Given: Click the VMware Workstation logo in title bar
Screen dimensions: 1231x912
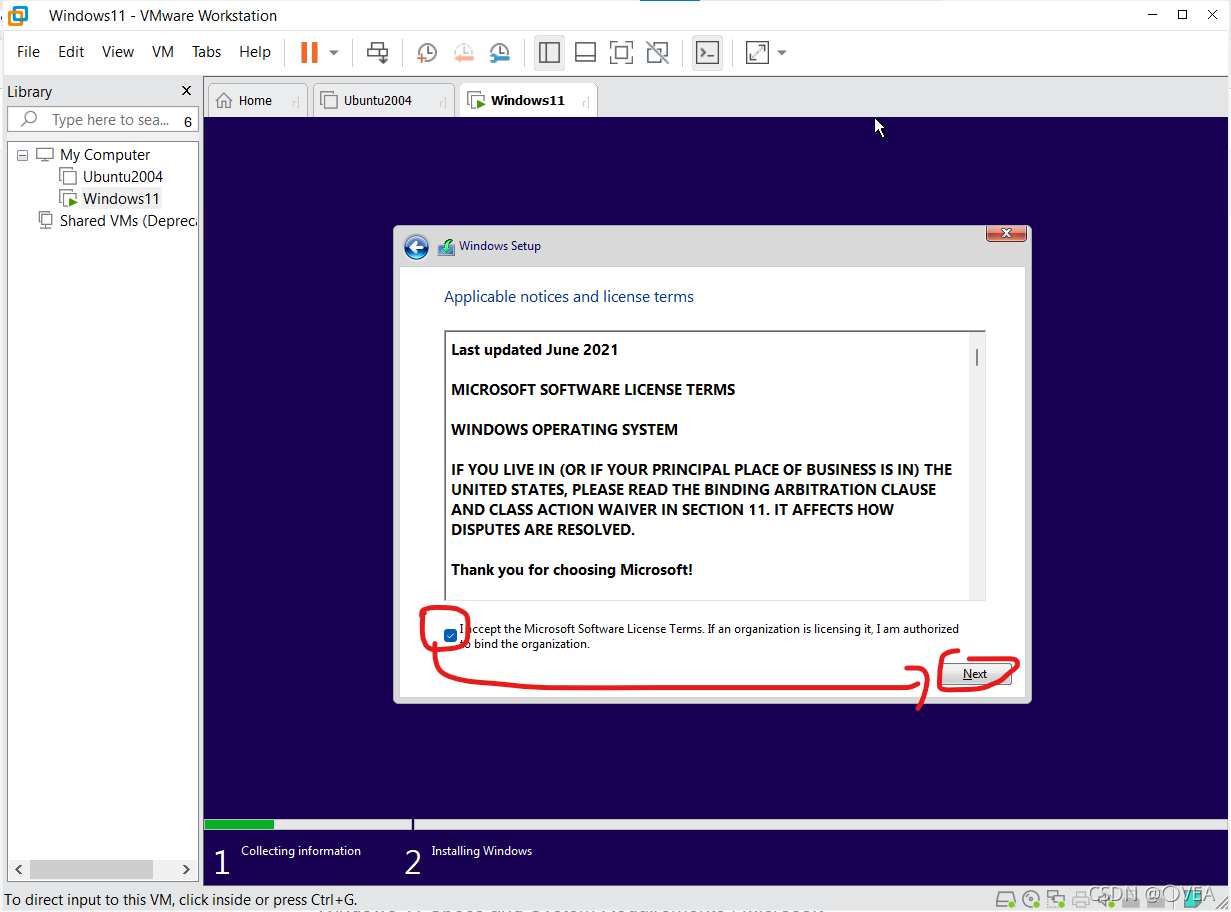Looking at the screenshot, I should tap(17, 15).
